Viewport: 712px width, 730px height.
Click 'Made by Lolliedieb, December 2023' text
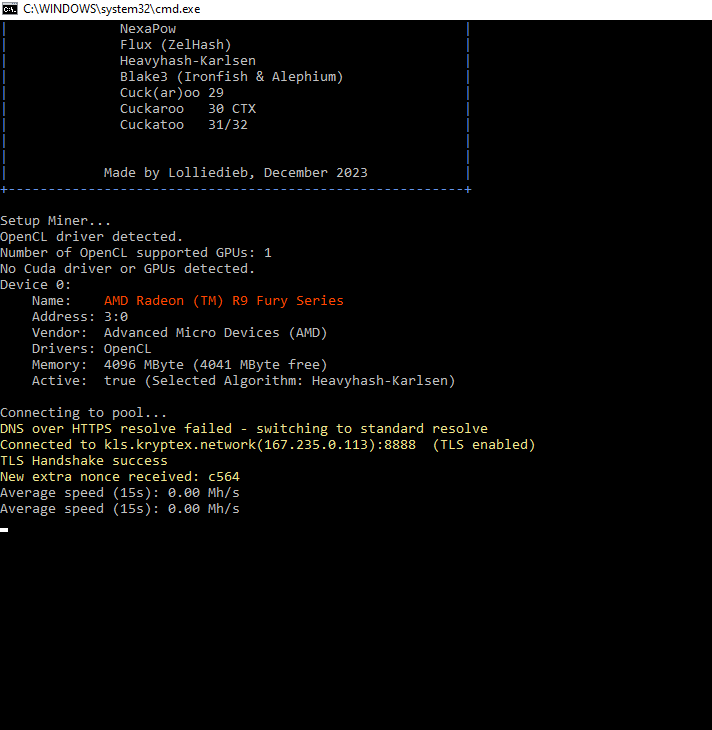pos(236,173)
